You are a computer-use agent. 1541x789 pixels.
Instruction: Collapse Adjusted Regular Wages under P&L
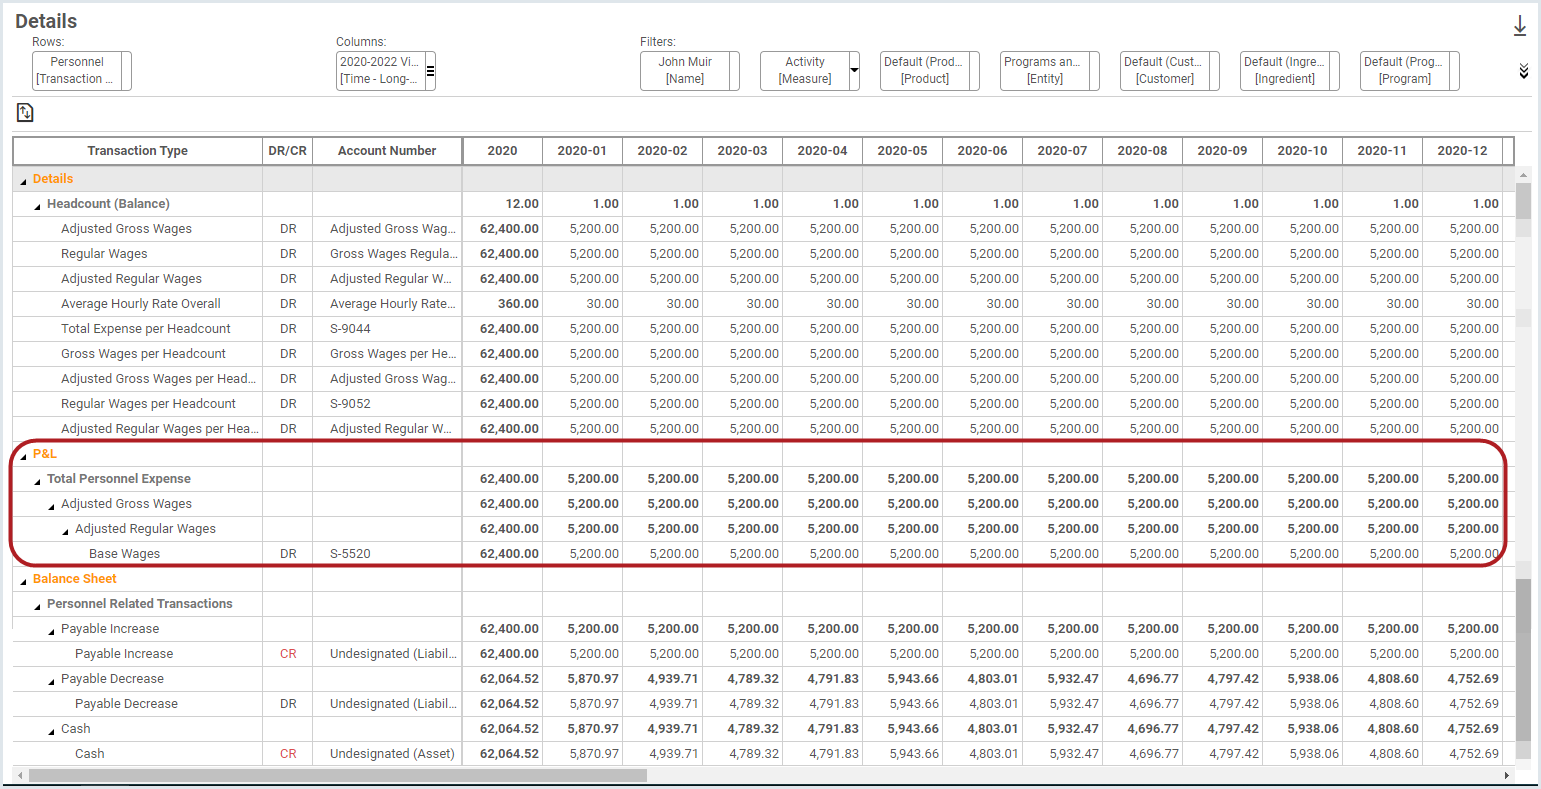click(66, 530)
